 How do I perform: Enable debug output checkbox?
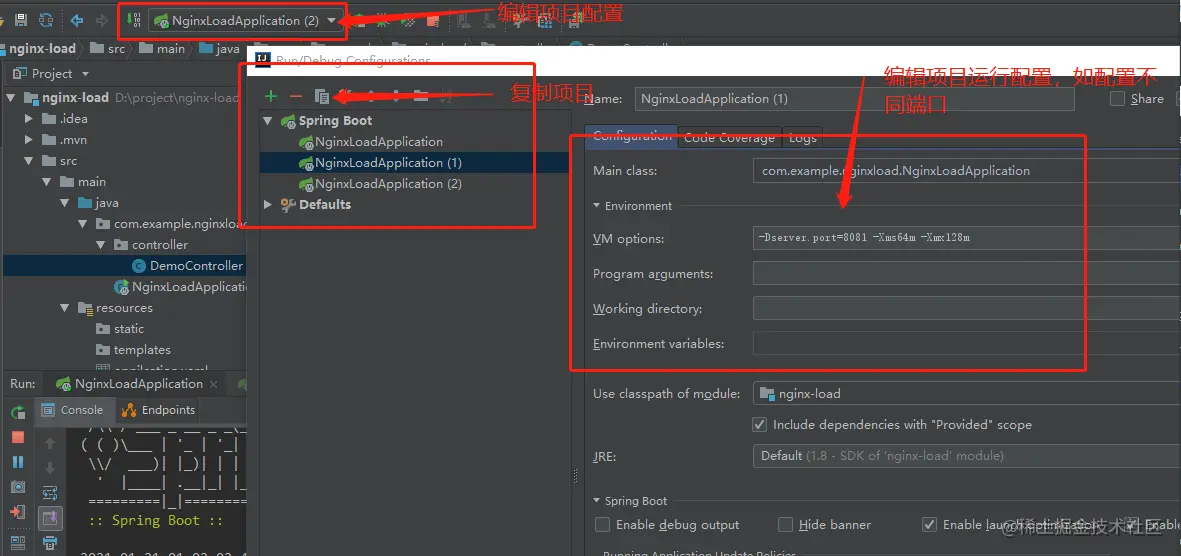[602, 524]
